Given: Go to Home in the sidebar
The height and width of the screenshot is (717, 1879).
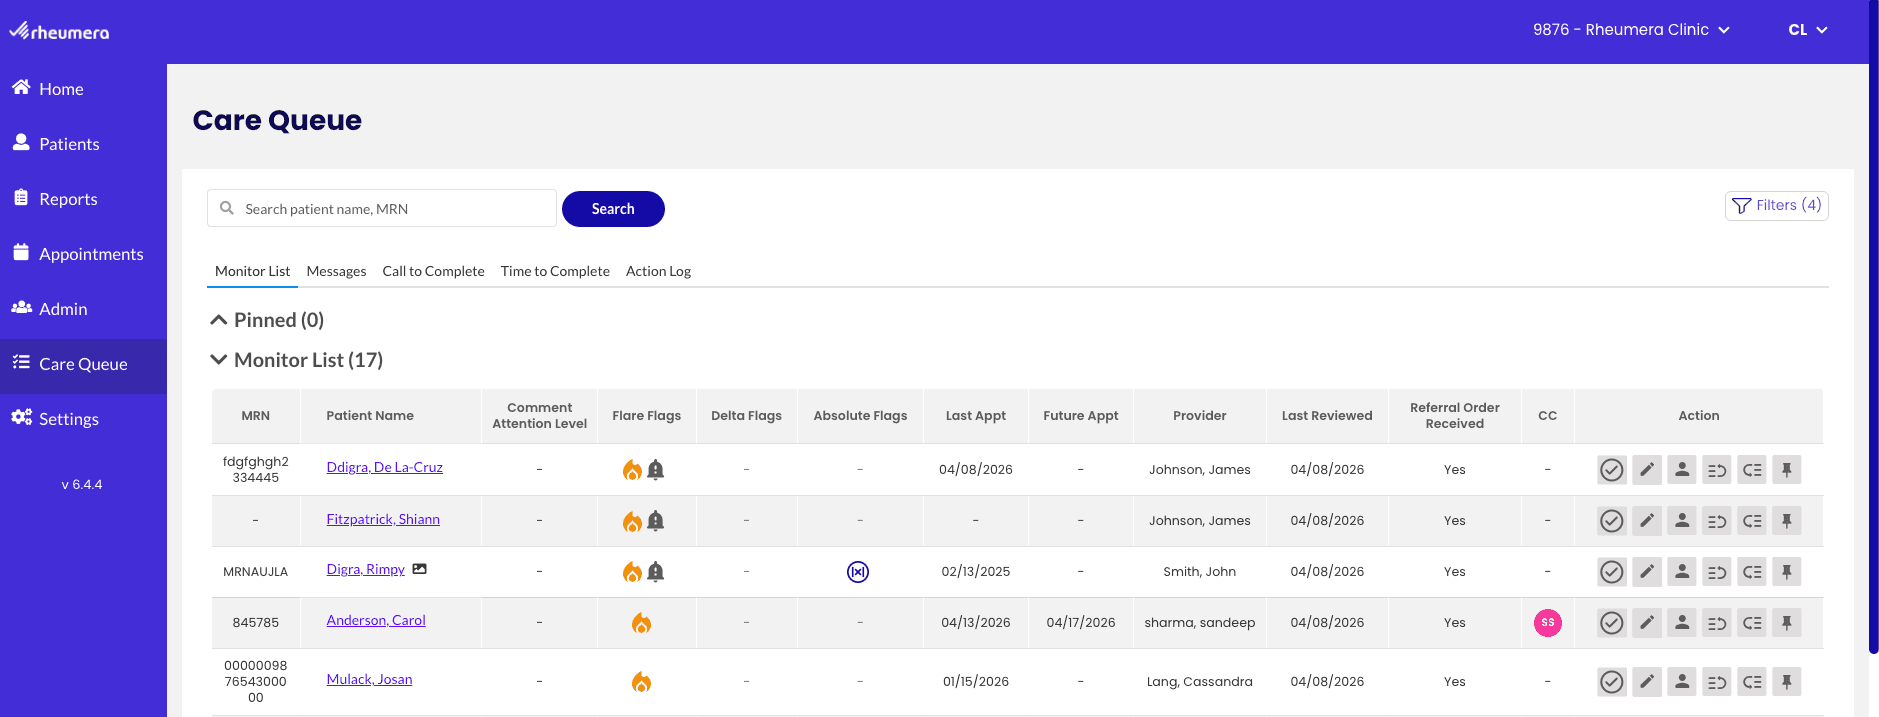Looking at the screenshot, I should (83, 89).
